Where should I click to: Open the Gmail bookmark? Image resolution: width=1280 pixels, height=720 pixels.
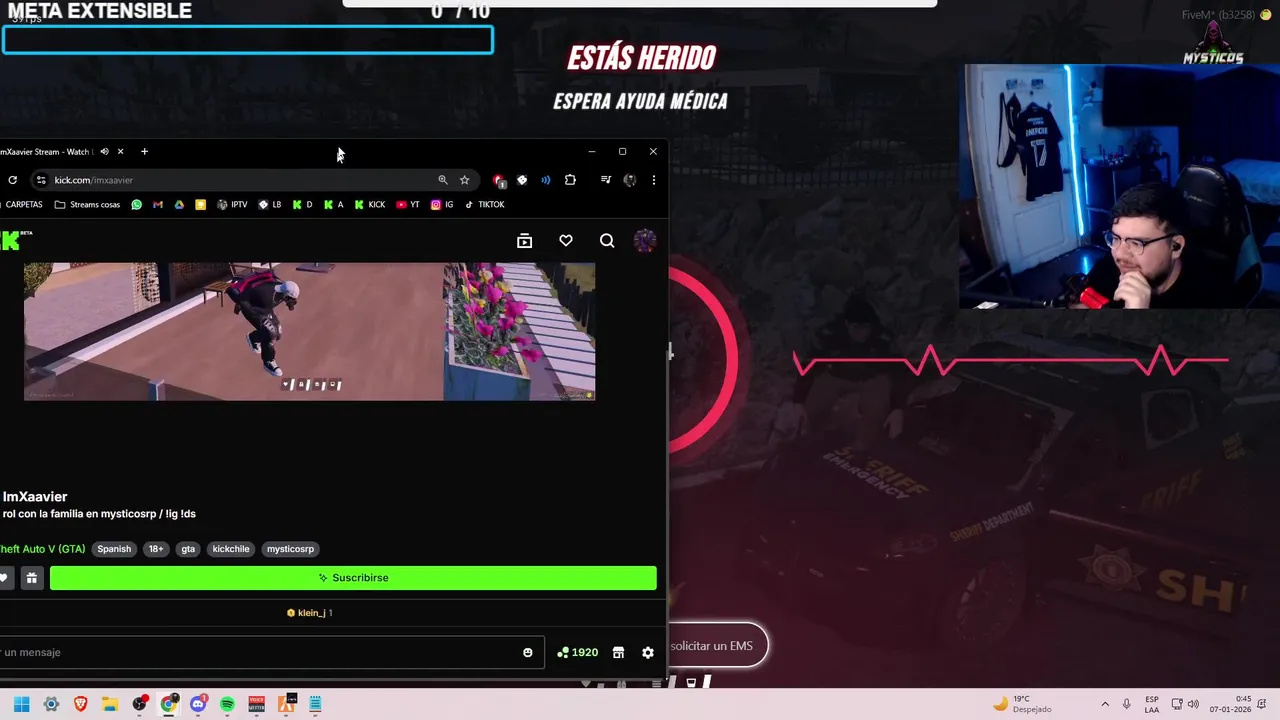coord(158,205)
